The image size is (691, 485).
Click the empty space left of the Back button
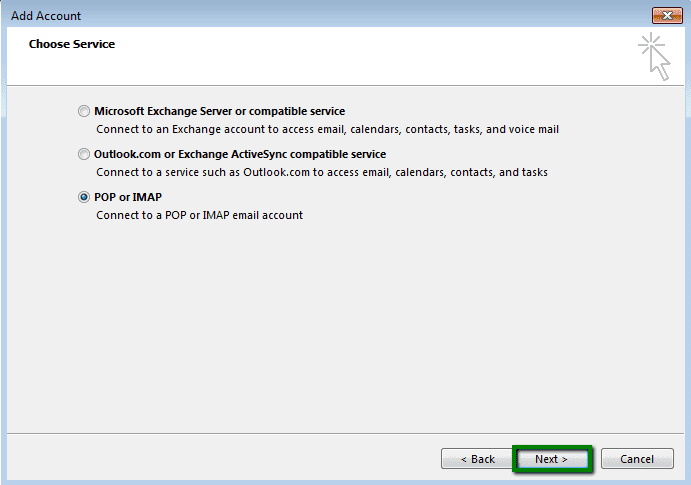coord(220,459)
